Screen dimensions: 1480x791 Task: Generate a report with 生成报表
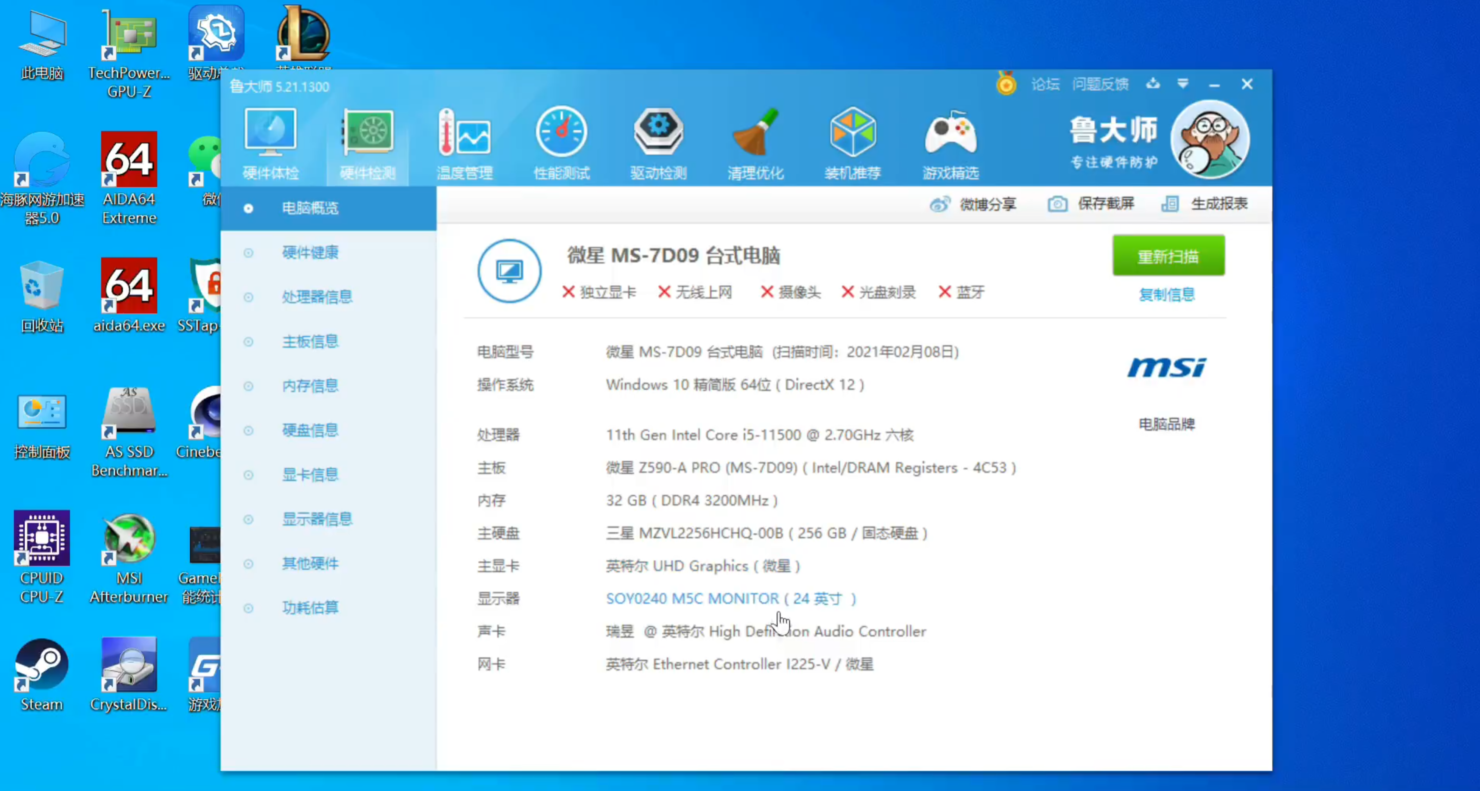(x=1205, y=204)
